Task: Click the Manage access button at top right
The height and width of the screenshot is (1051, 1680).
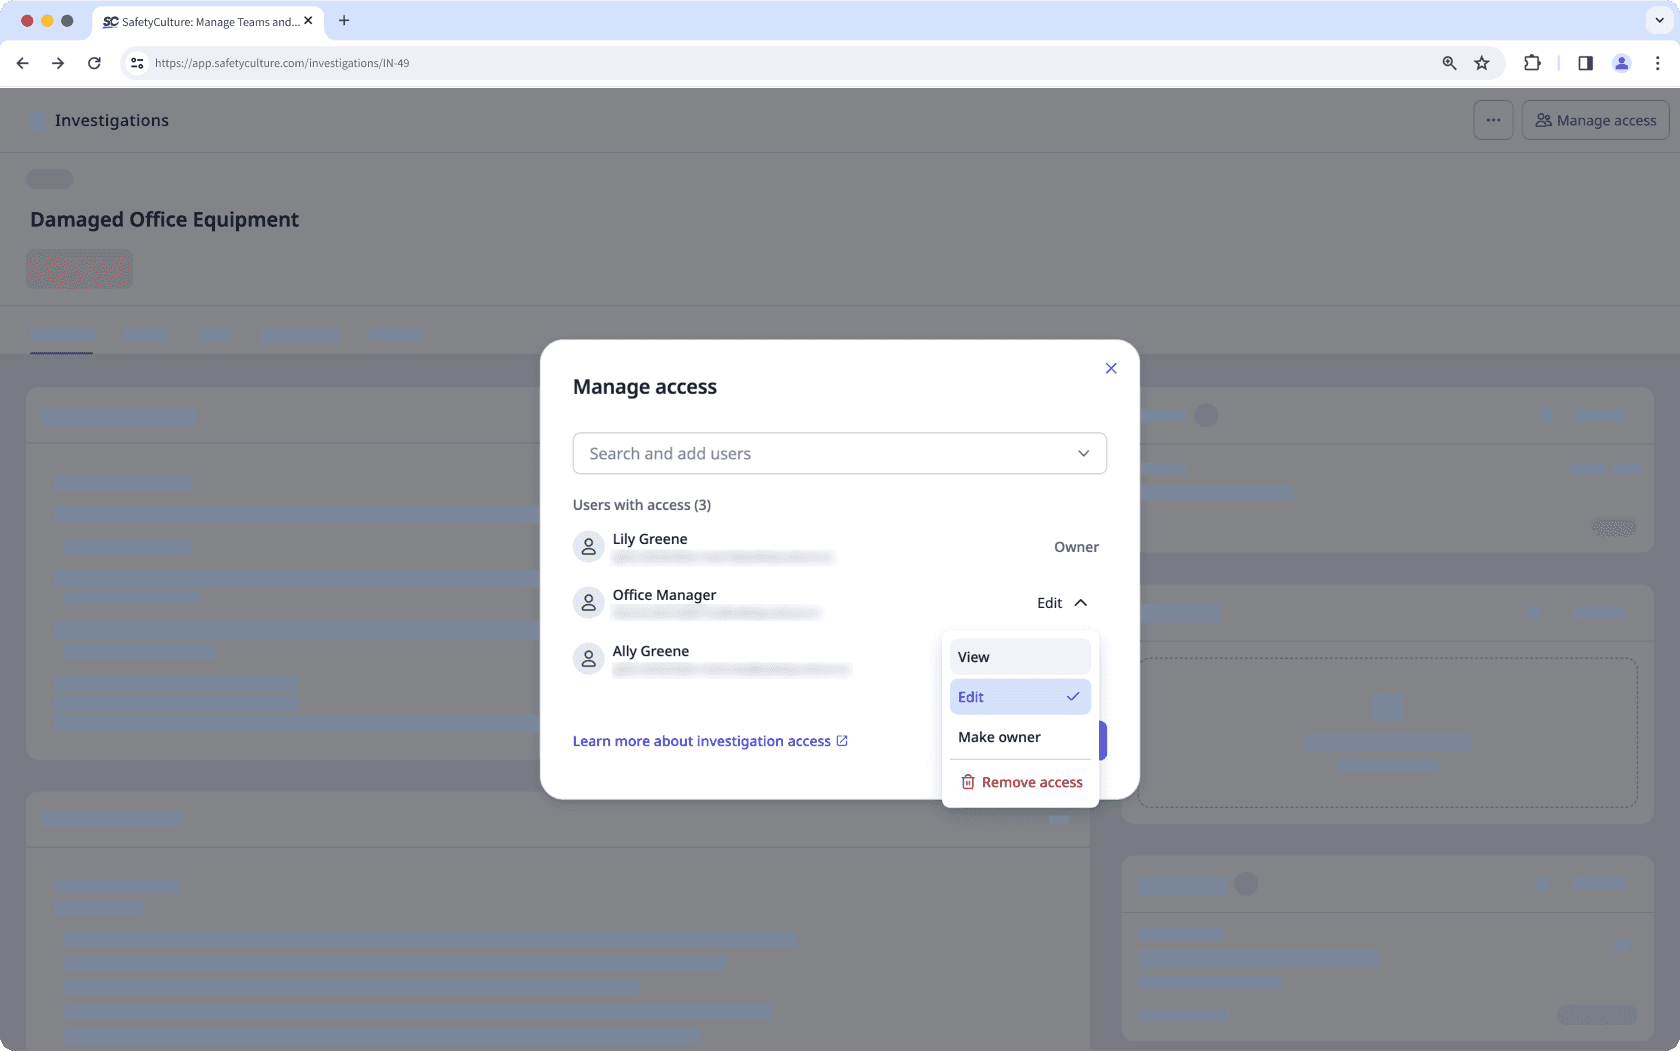Action: (1594, 119)
